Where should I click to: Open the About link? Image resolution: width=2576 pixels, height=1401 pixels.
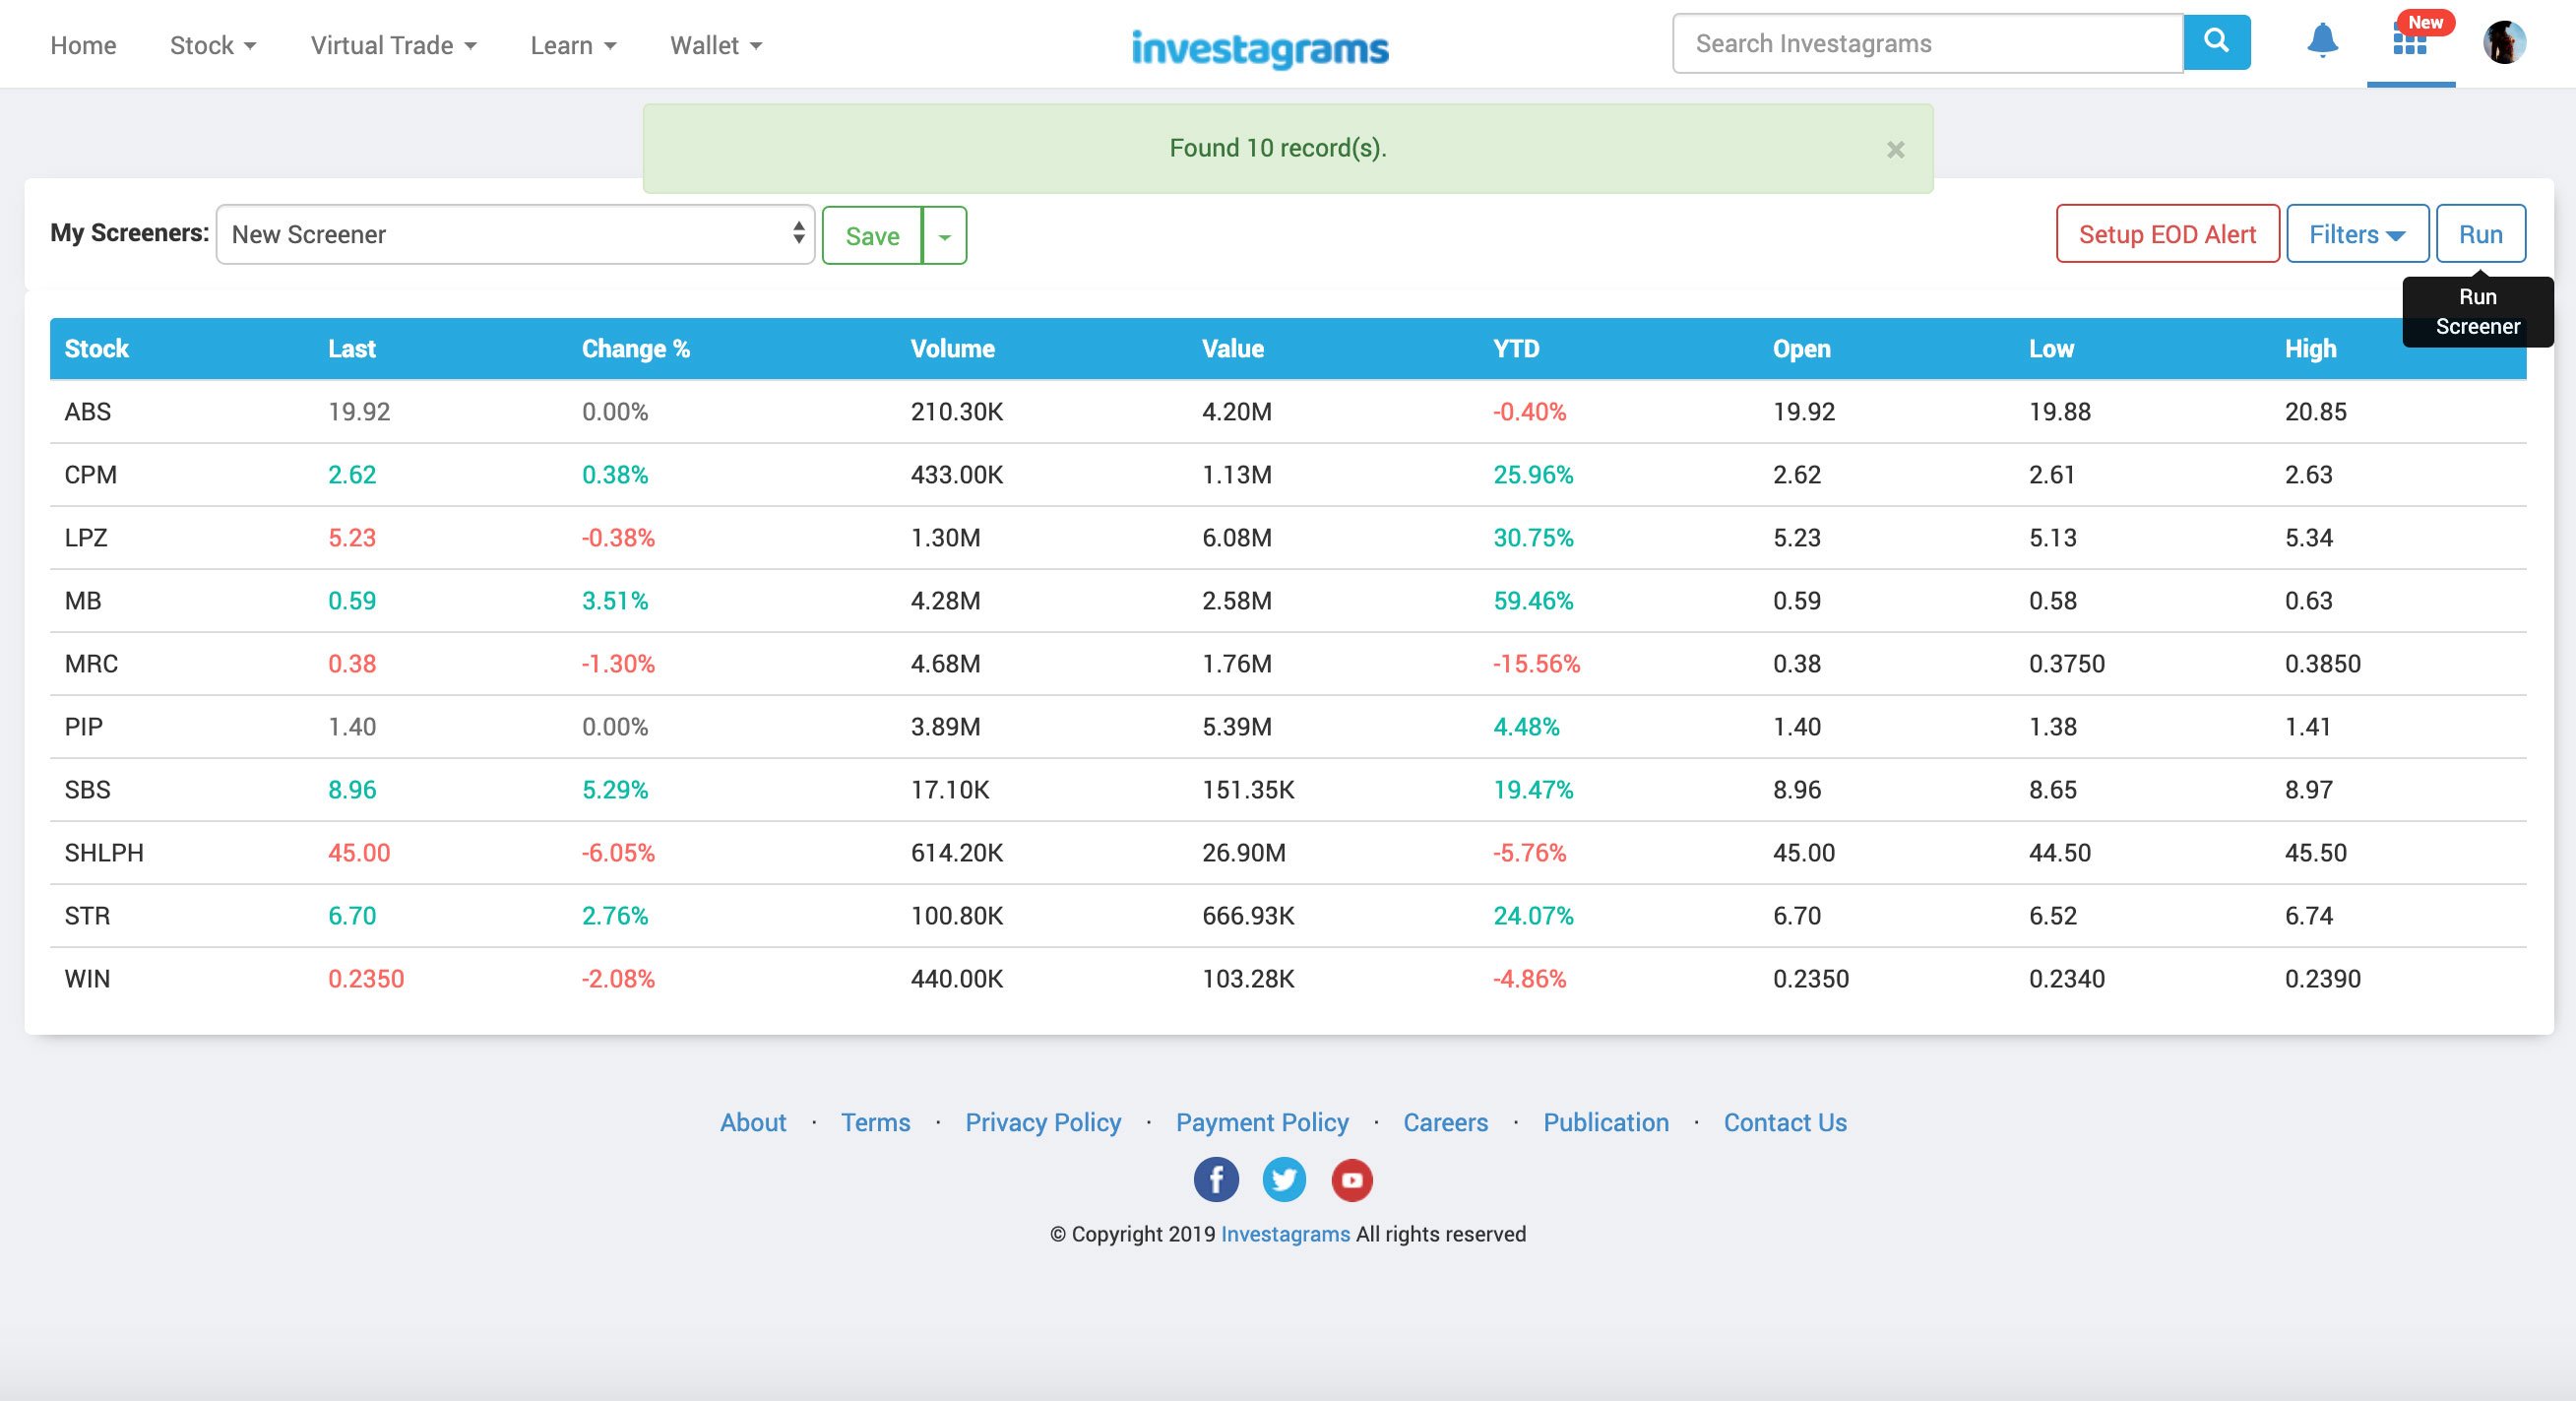[753, 1123]
